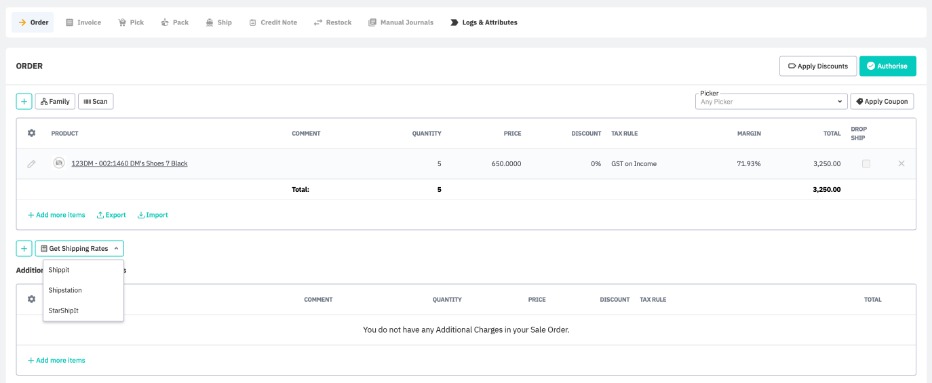The width and height of the screenshot is (932, 383).
Task: Click the Authorise button
Action: [x=887, y=66]
